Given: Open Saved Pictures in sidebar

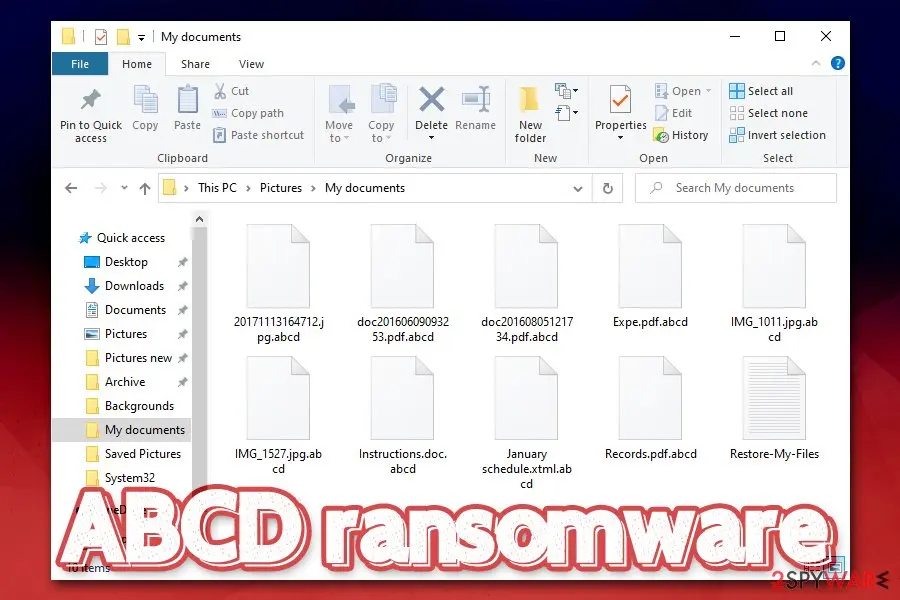Looking at the screenshot, I should coord(133,454).
